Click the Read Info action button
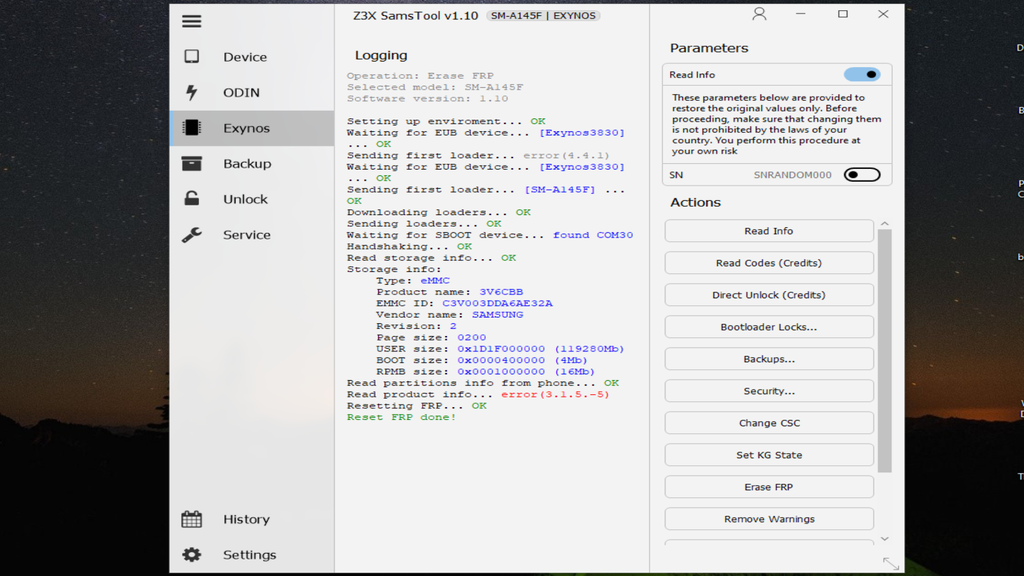The height and width of the screenshot is (576, 1024). [x=769, y=231]
